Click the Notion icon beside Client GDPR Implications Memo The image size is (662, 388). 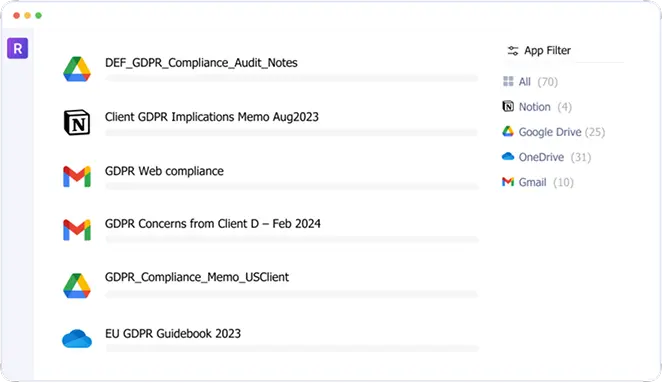pyautogui.click(x=77, y=122)
